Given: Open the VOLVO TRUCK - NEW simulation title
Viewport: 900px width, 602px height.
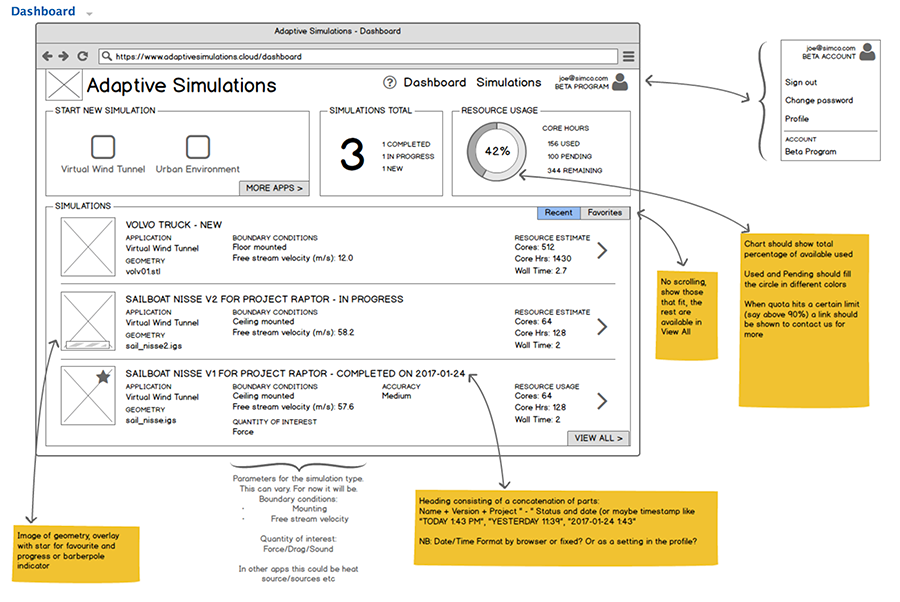Looking at the screenshot, I should click(x=173, y=225).
